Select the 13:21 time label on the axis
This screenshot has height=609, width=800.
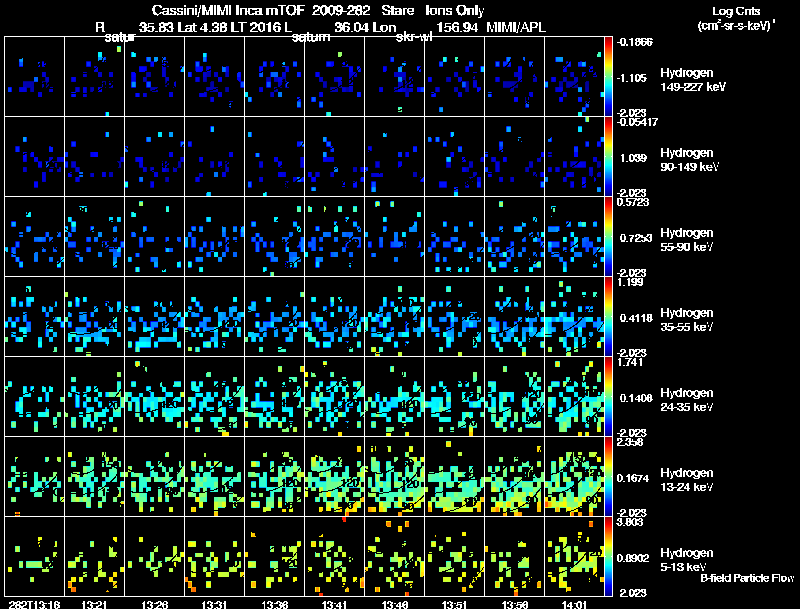(x=95, y=604)
